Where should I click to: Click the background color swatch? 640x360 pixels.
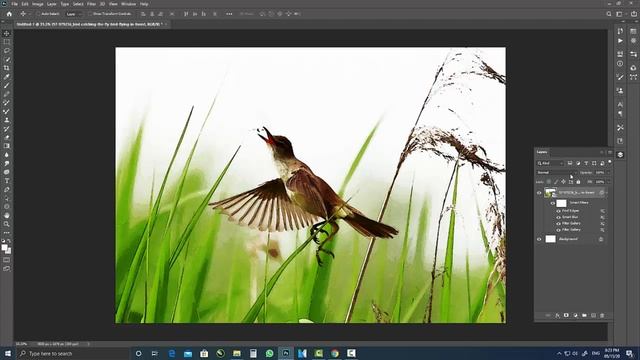[9, 251]
